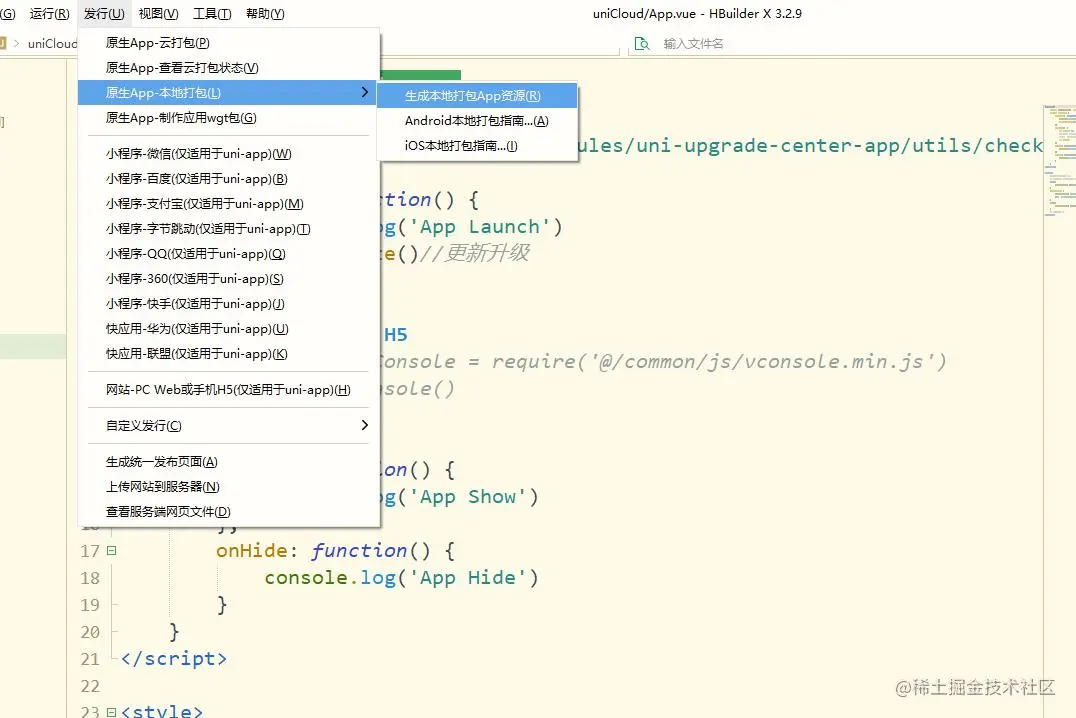
Task: Select 原生App-查看云打包状态(V)
Action: (229, 67)
